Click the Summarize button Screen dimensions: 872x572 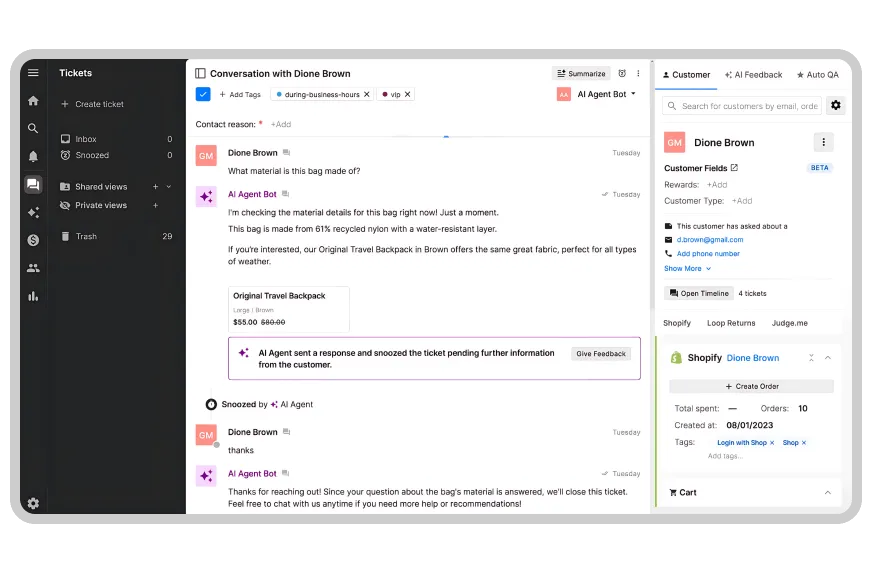click(581, 73)
